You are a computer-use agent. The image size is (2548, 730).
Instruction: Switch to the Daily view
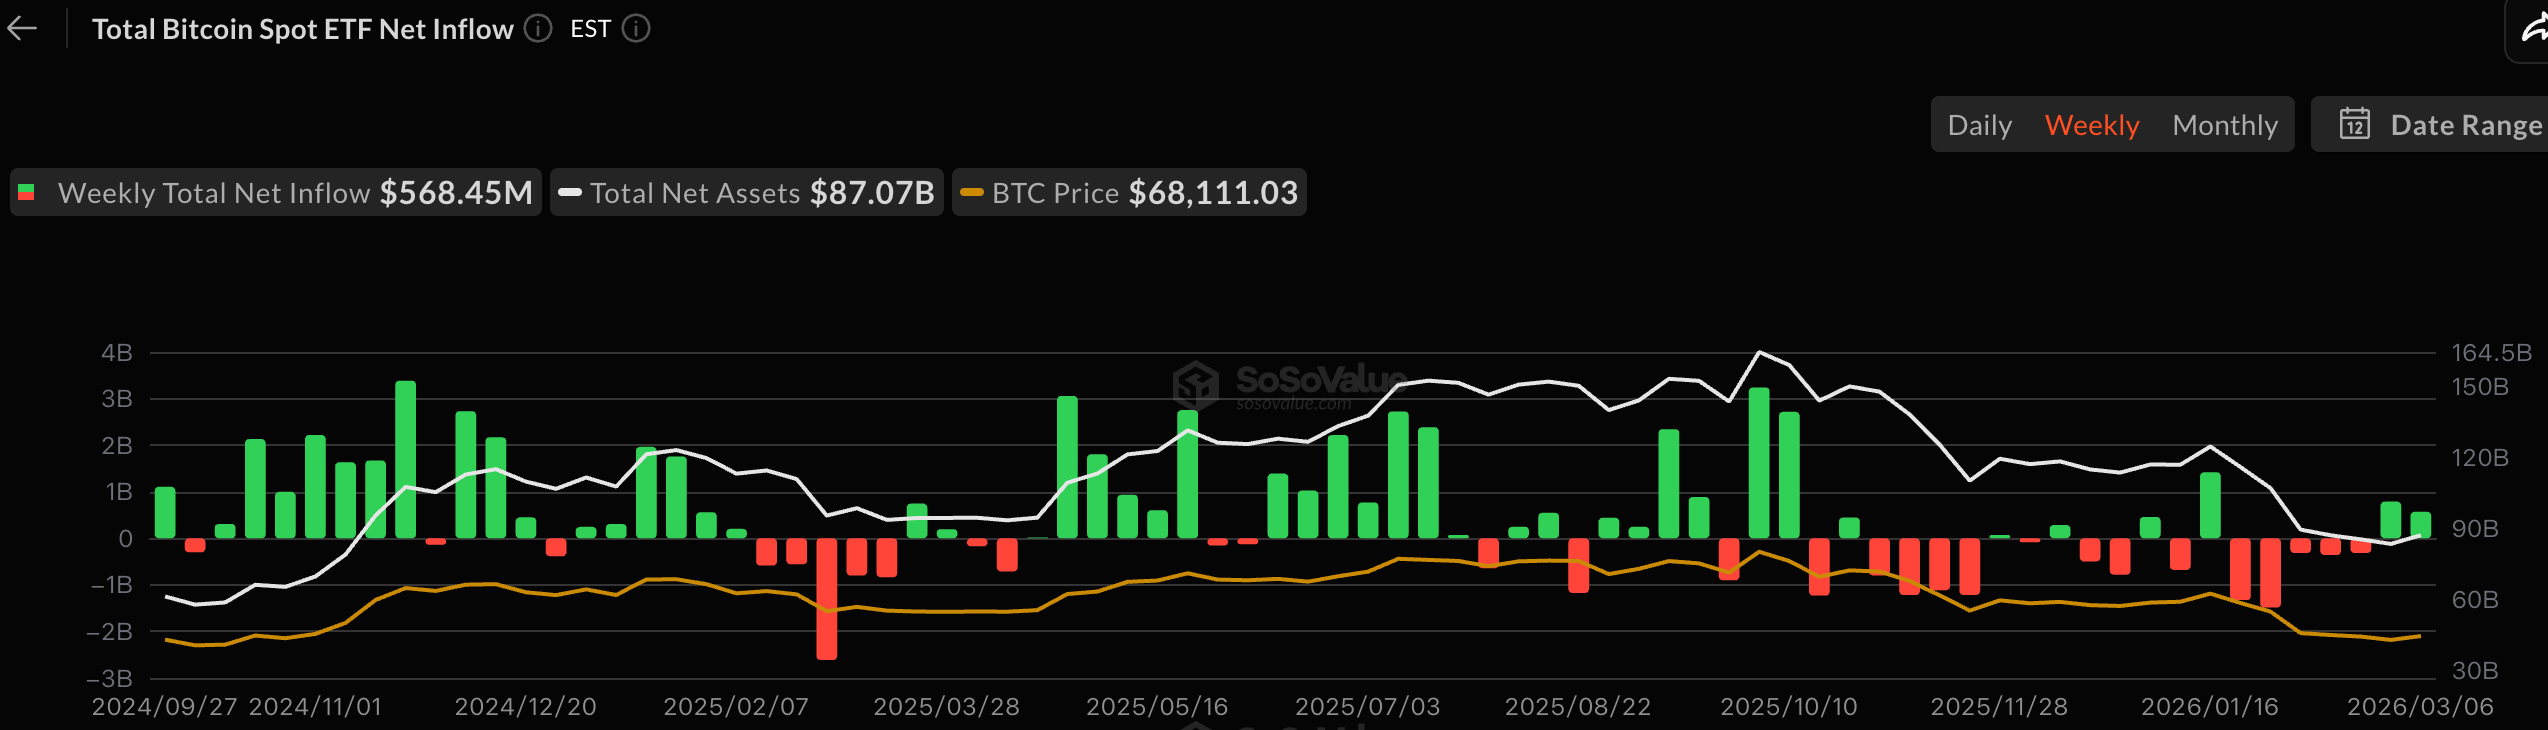coord(1979,125)
